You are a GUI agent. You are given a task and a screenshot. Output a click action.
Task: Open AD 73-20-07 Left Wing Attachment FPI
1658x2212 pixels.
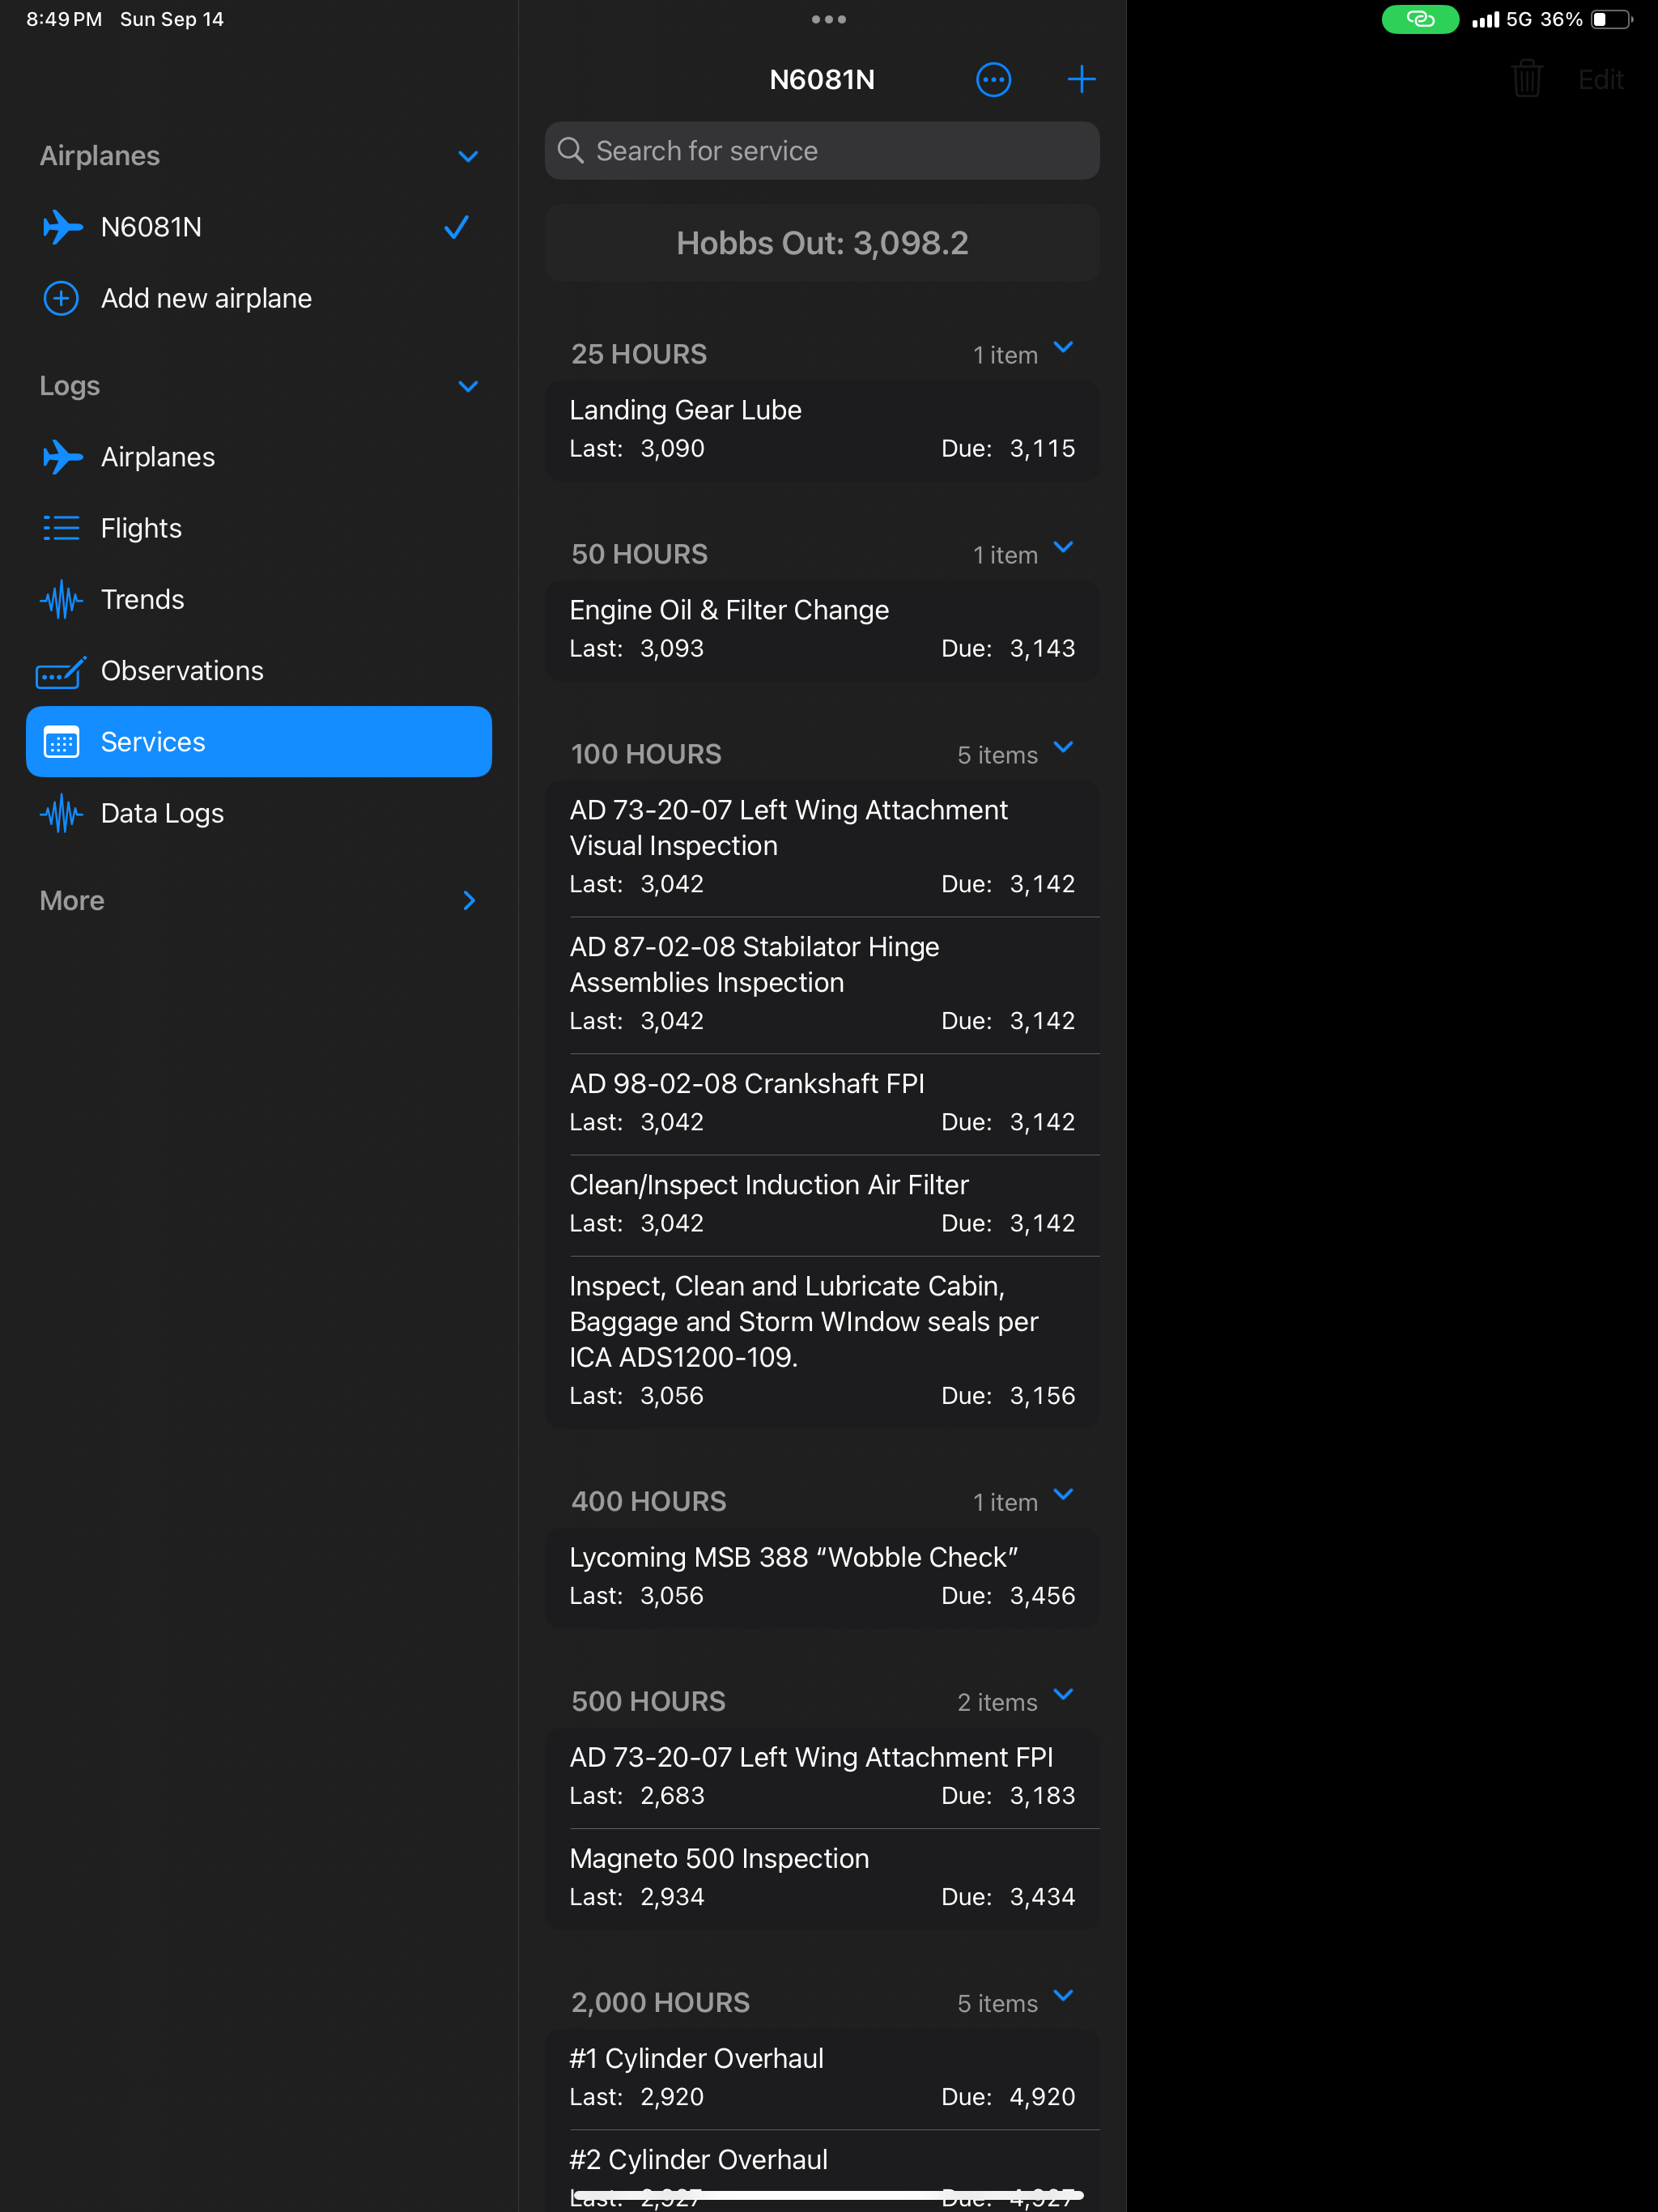822,1778
